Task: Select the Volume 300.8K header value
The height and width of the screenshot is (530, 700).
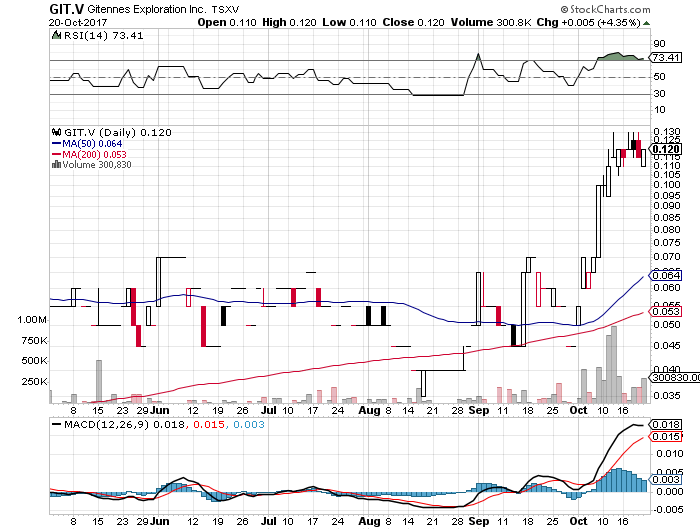Action: pos(491,22)
